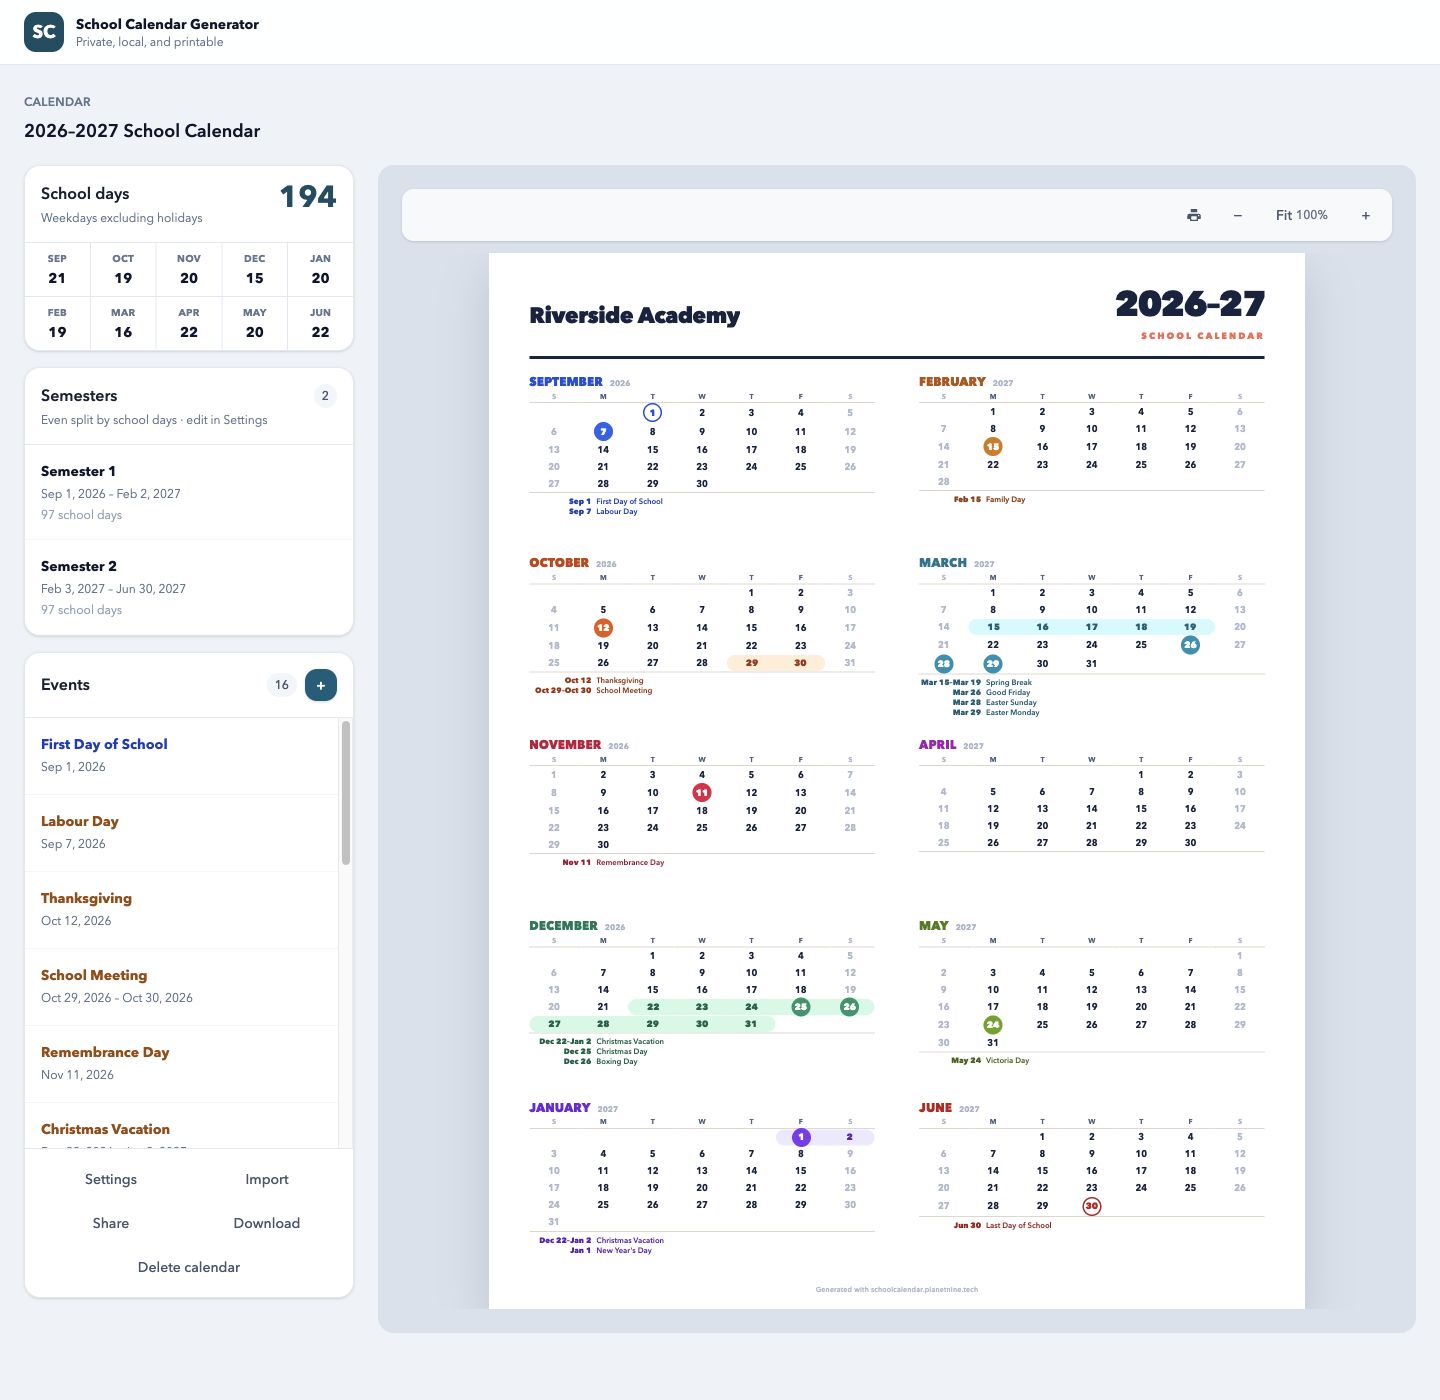
Task: Download the calendar
Action: tap(267, 1223)
